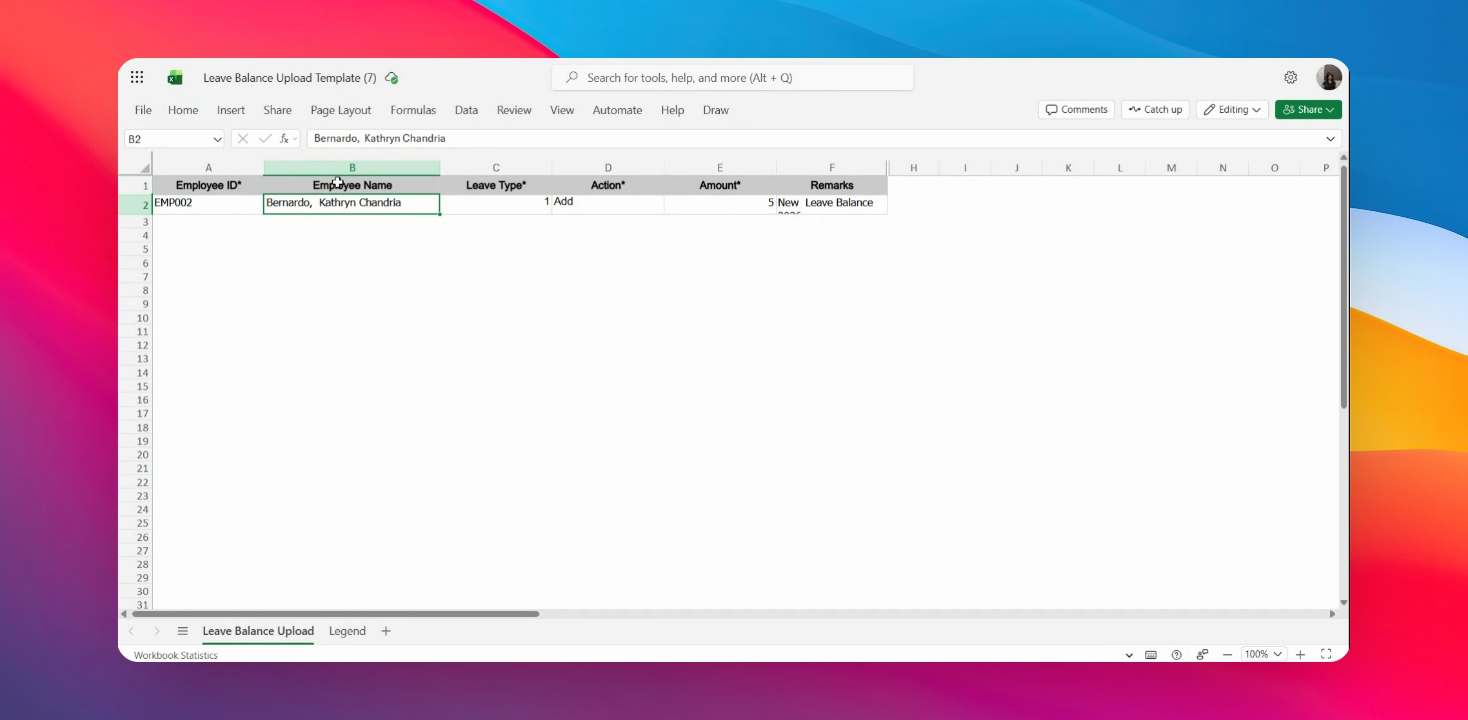Click the Name Box showing B2
The image size is (1468, 720).
[x=168, y=139]
